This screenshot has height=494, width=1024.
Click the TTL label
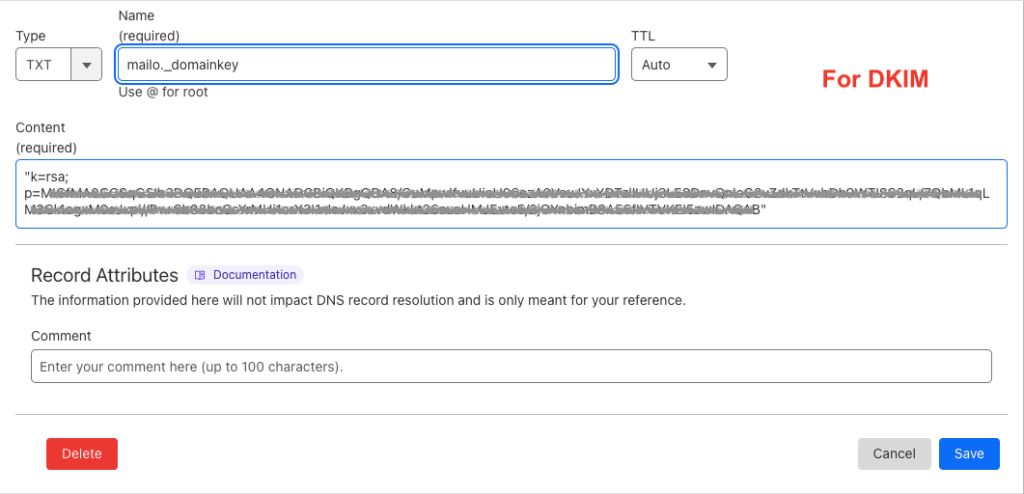click(643, 36)
